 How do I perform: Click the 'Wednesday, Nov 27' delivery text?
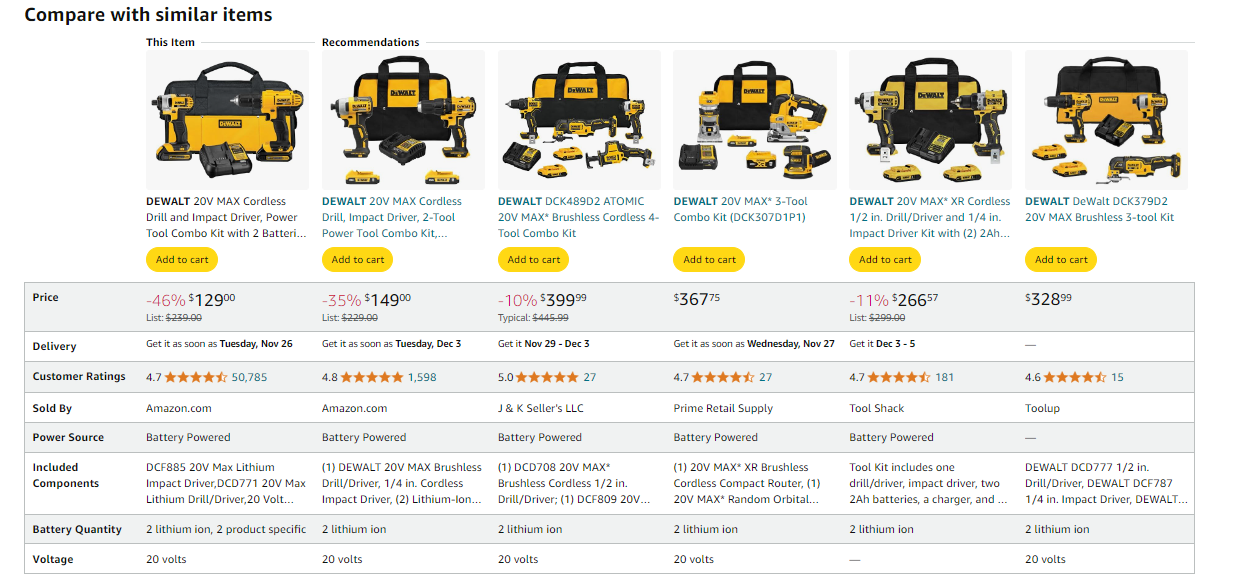point(790,344)
